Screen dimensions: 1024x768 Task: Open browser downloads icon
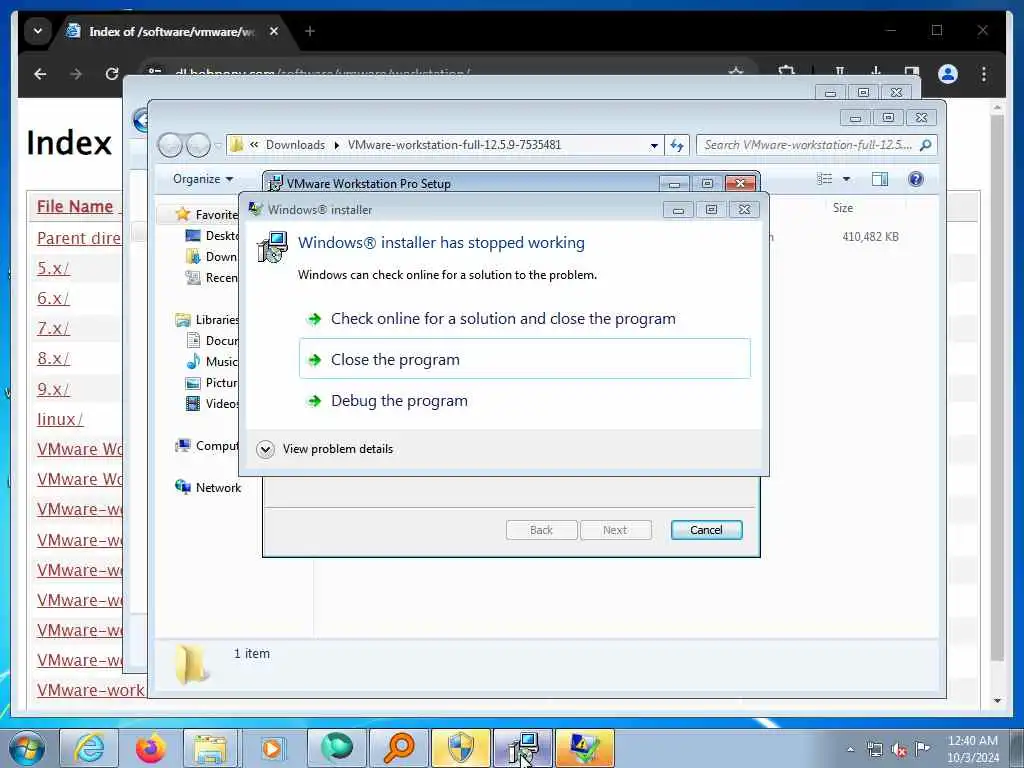tap(876, 71)
